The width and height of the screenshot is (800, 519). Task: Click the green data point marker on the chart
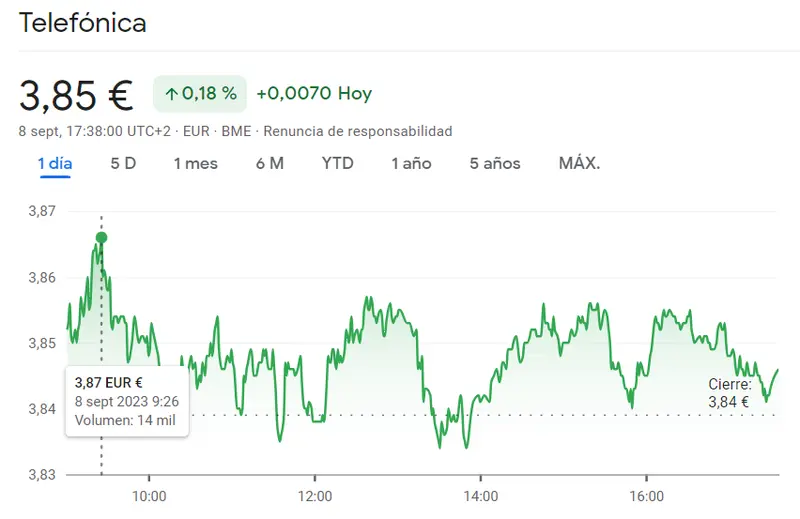click(x=102, y=237)
